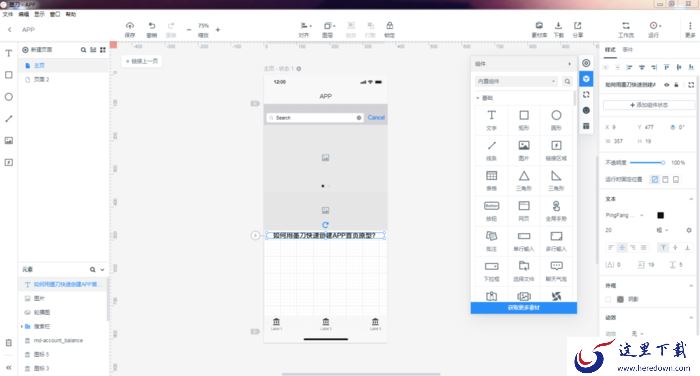Image resolution: width=700 pixels, height=376 pixels.
Task: Select the third runtime fixed-position option
Action: [676, 180]
